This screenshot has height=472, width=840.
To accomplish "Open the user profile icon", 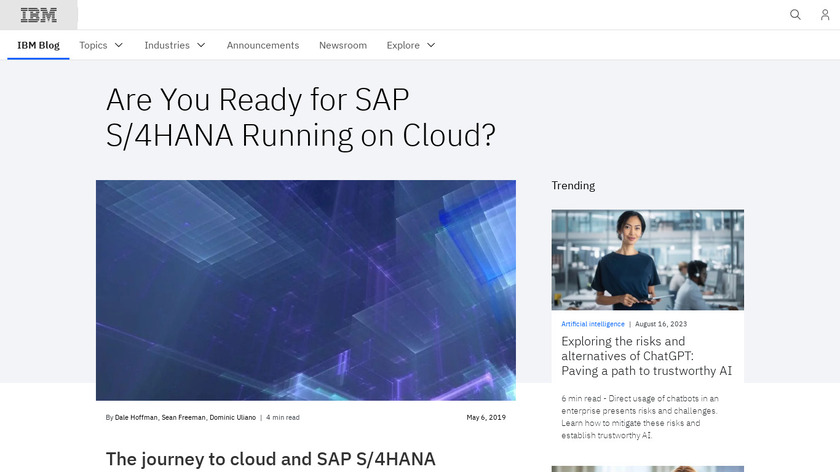I will pos(825,14).
